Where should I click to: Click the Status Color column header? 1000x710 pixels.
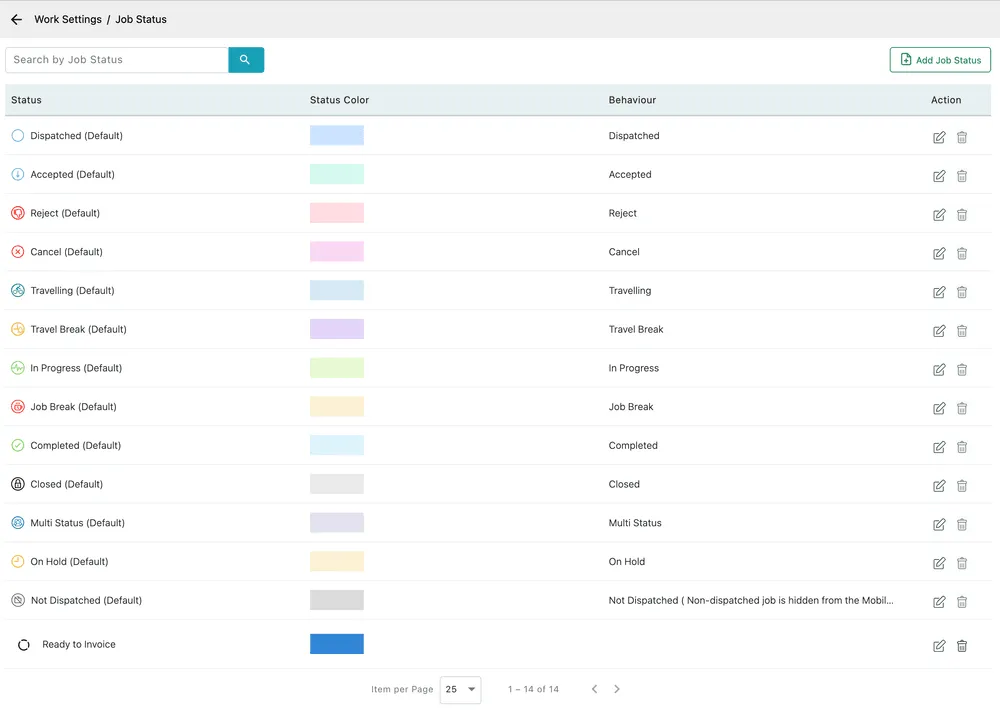pyautogui.click(x=339, y=100)
